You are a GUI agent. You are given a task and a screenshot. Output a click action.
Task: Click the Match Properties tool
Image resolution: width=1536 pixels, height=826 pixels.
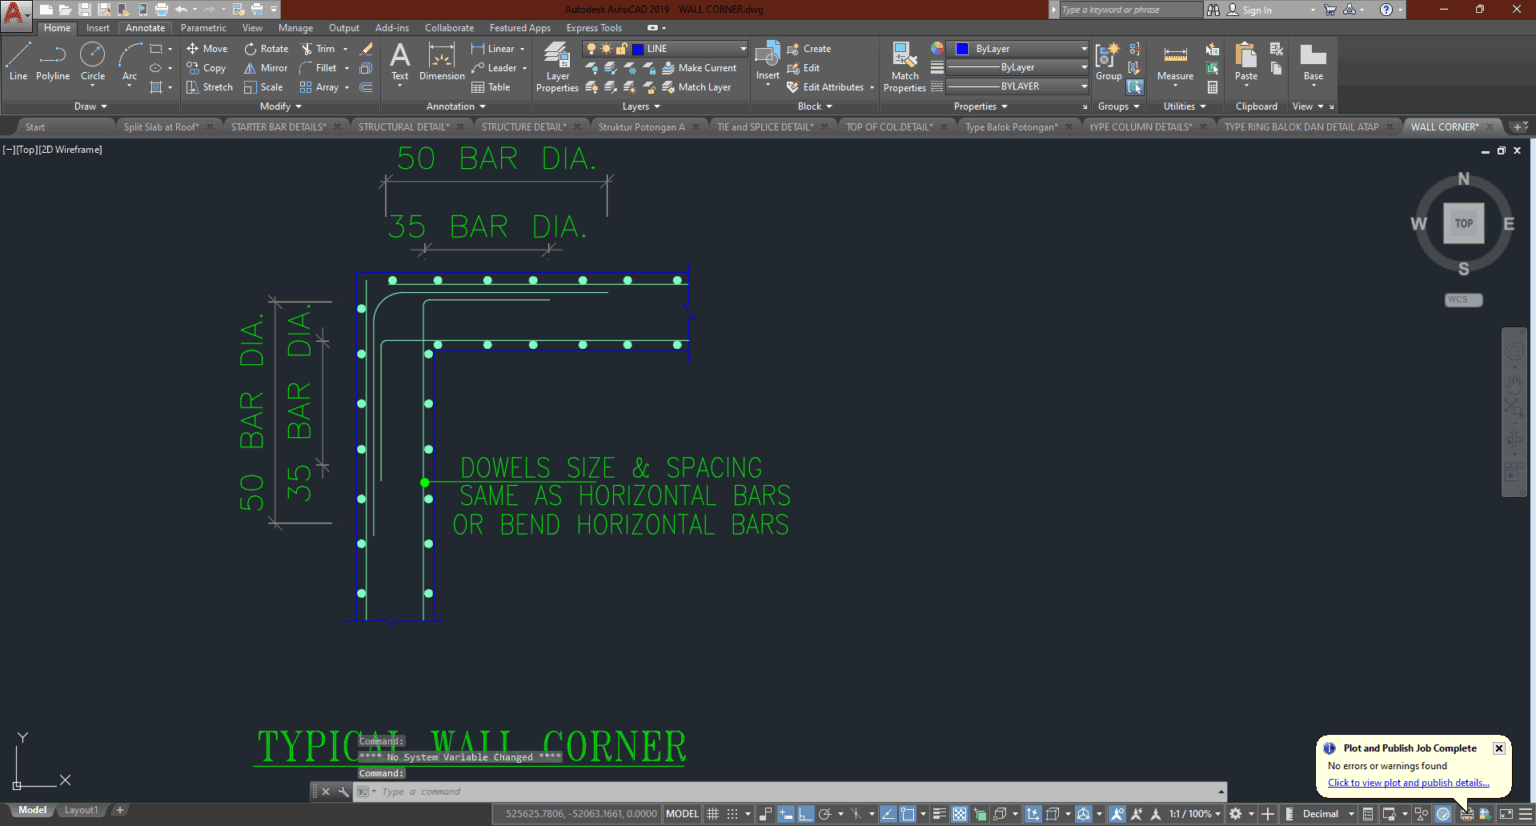point(903,62)
